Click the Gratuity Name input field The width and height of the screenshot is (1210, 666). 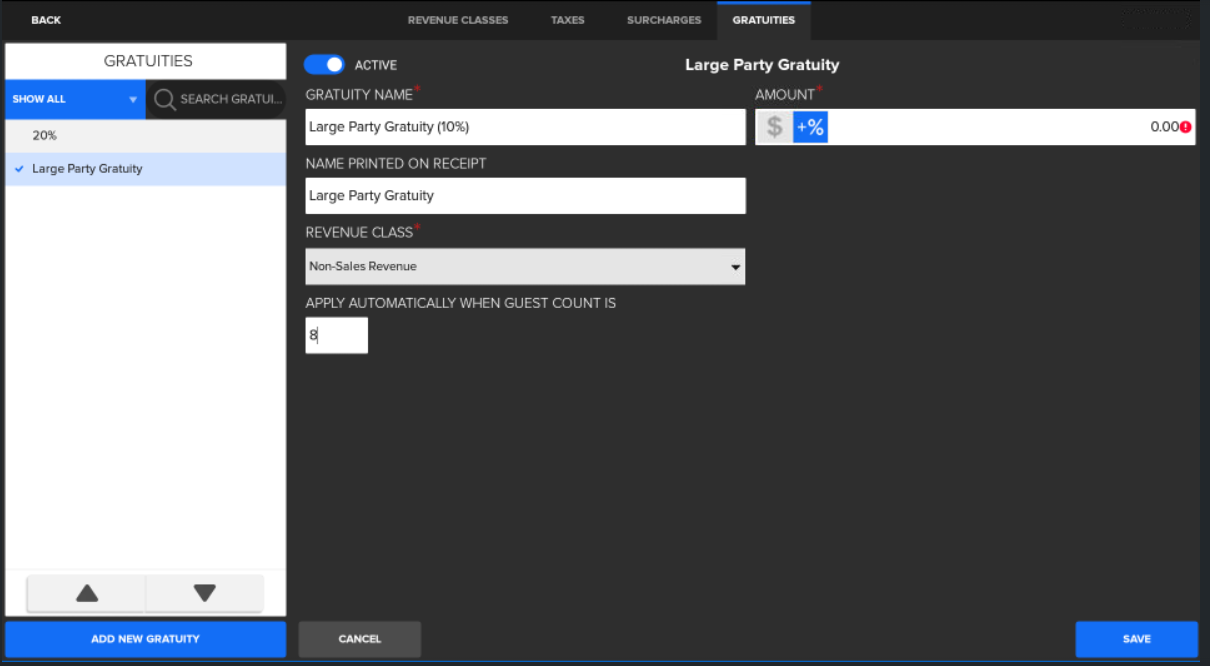point(525,127)
